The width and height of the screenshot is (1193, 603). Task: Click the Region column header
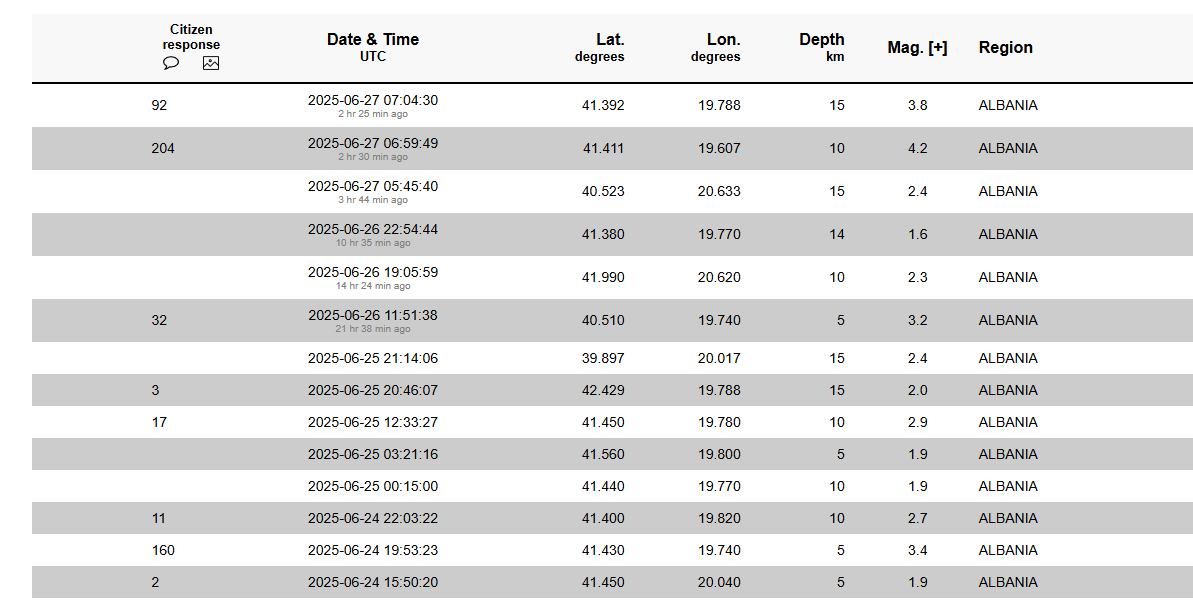[1005, 47]
